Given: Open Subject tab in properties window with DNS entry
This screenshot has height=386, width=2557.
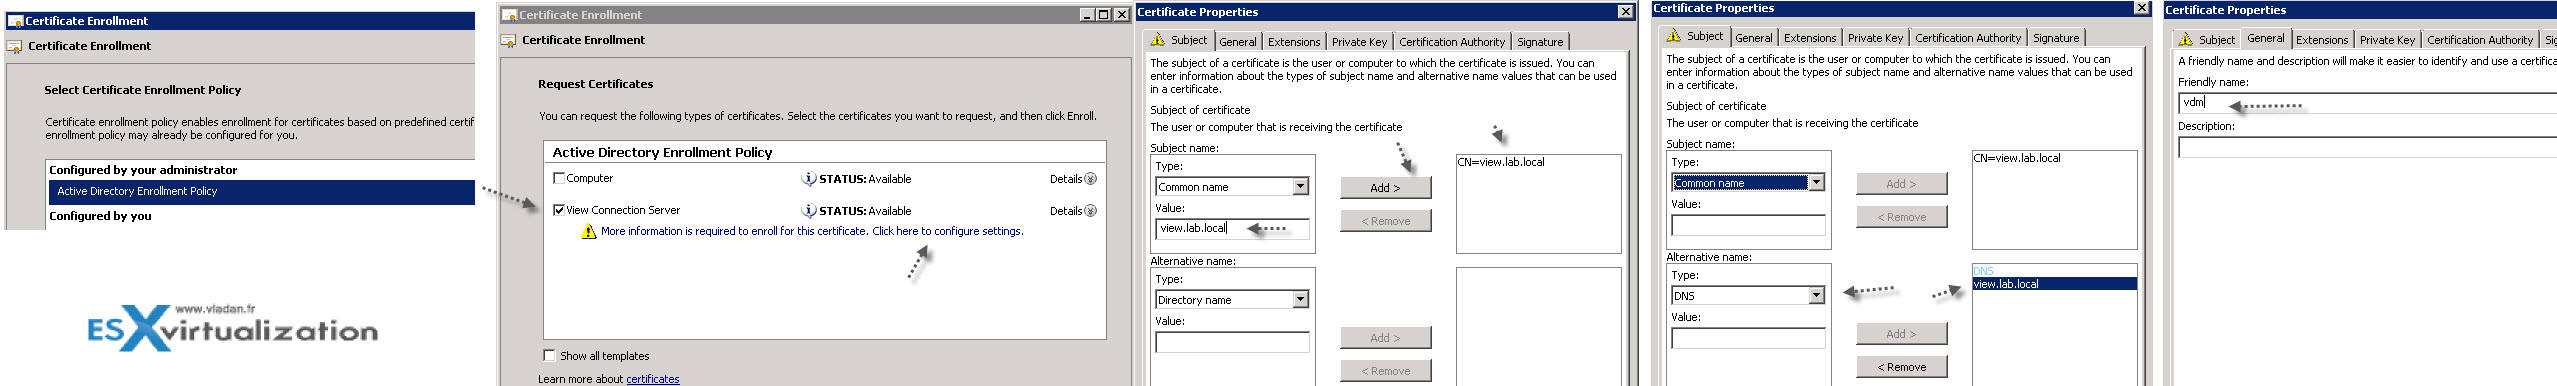Looking at the screenshot, I should (x=1695, y=36).
